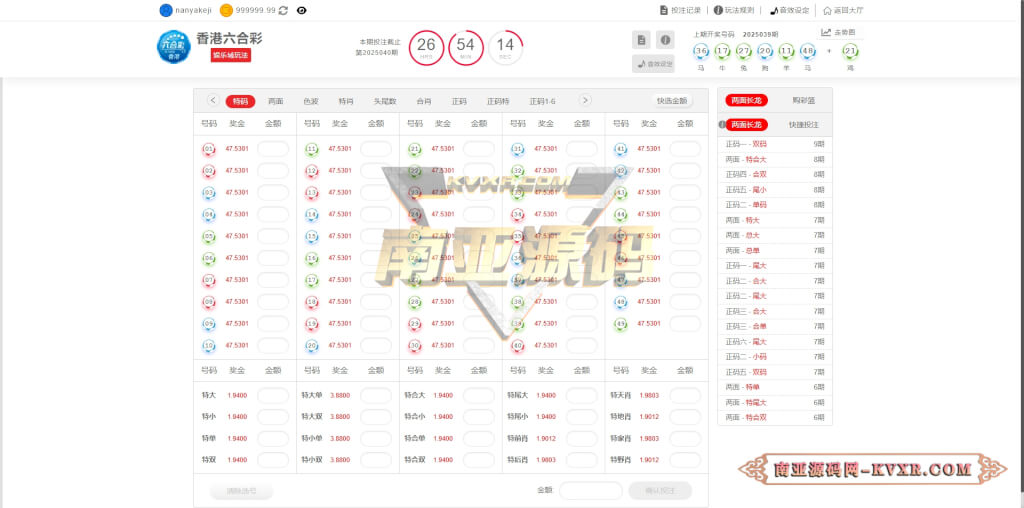Select number ball 49

click(x=620, y=323)
